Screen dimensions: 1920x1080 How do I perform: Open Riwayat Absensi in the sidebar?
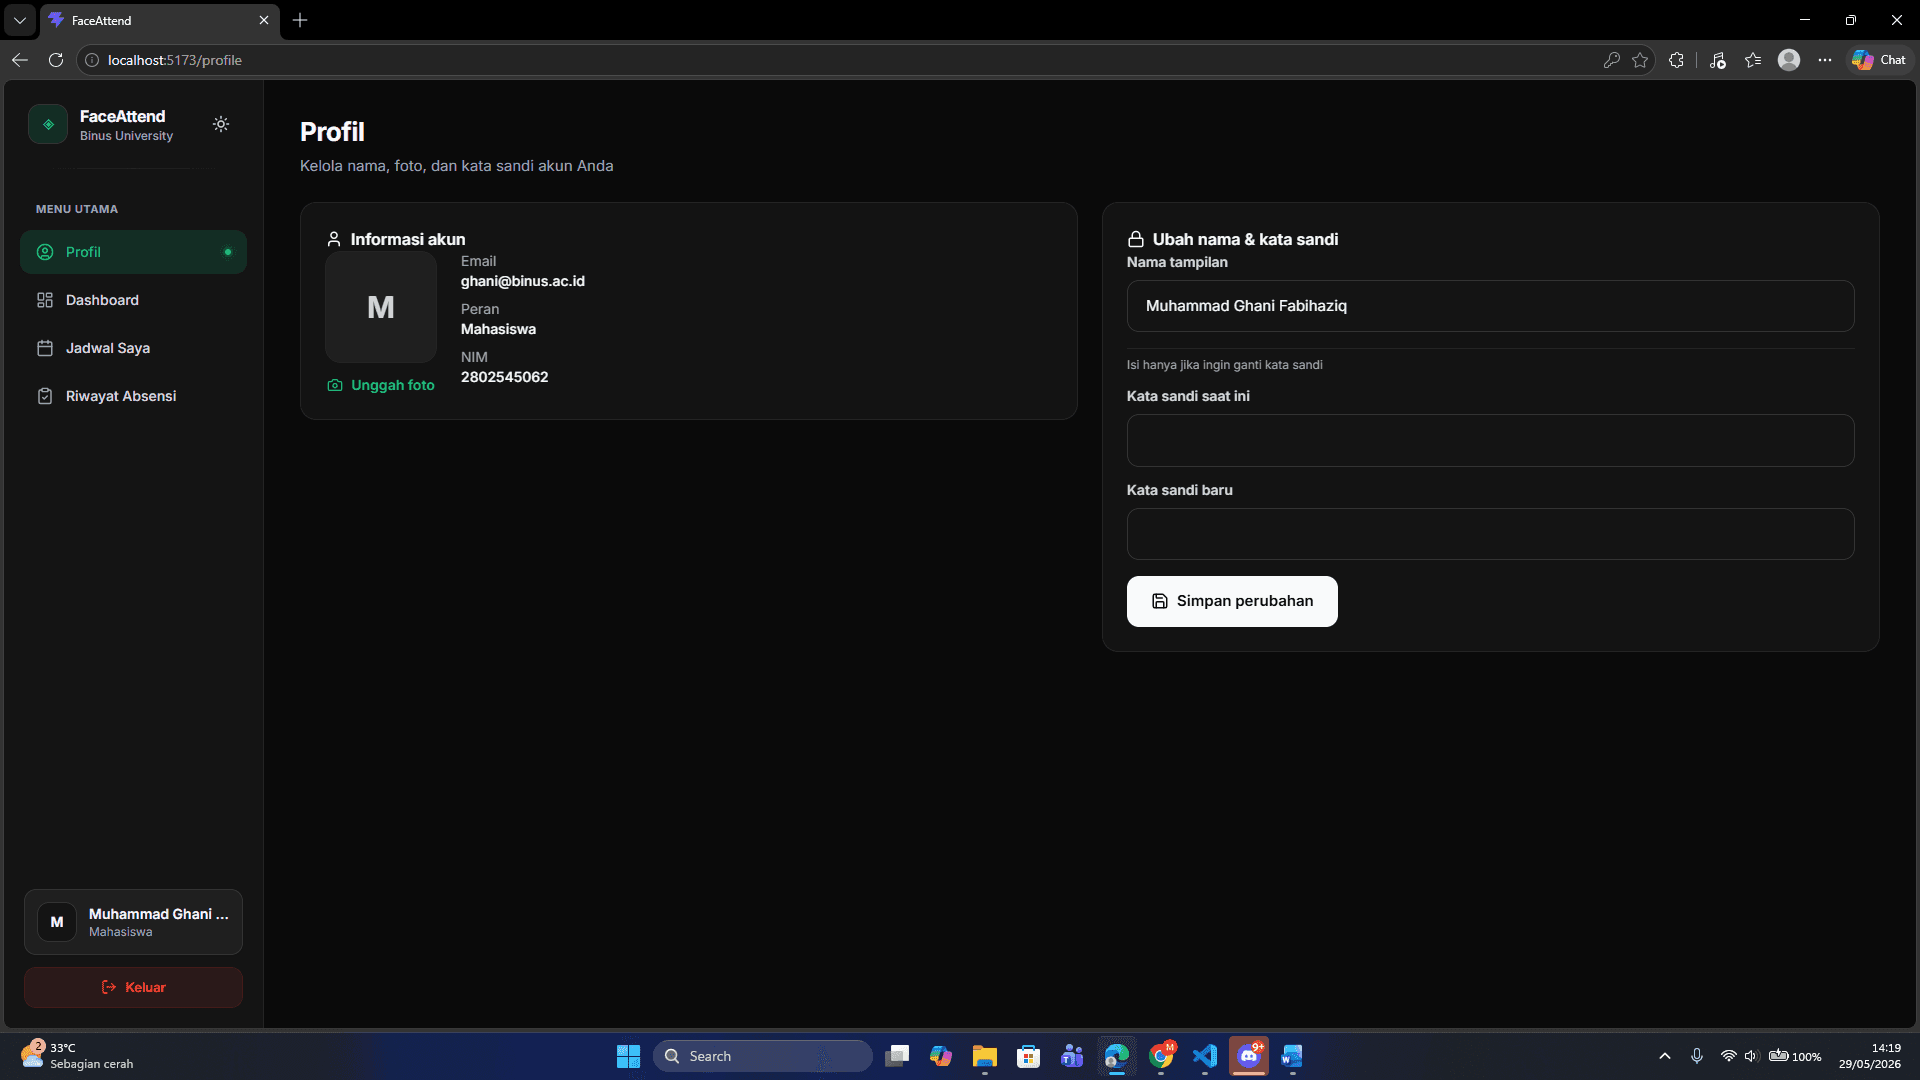pyautogui.click(x=133, y=396)
